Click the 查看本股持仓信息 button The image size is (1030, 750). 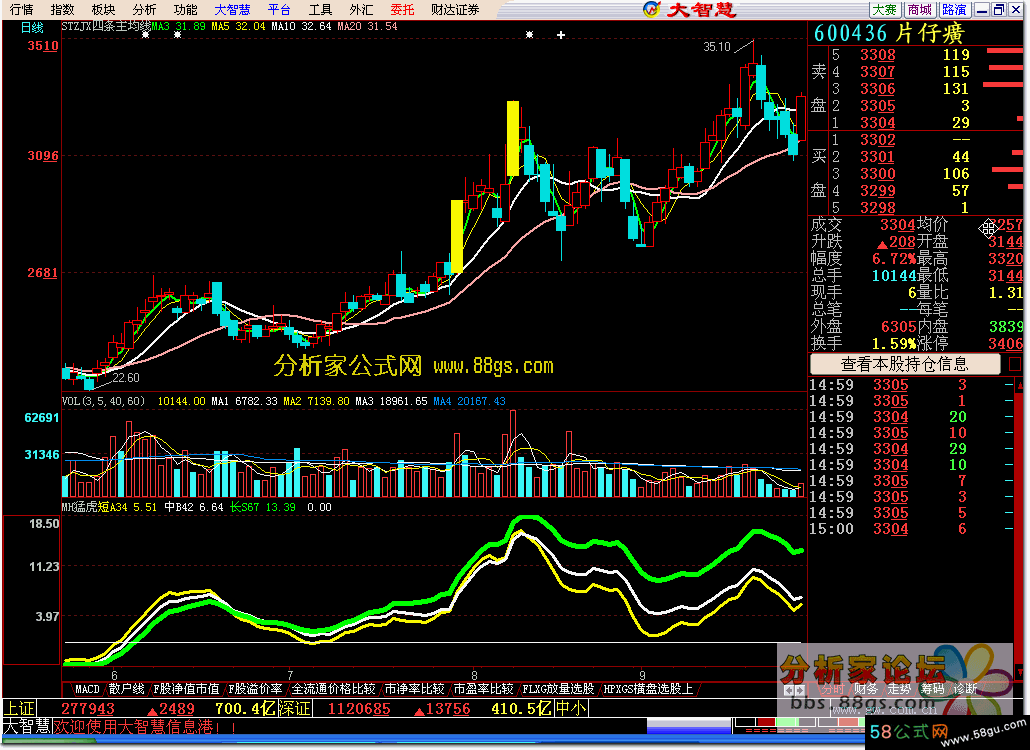point(905,364)
